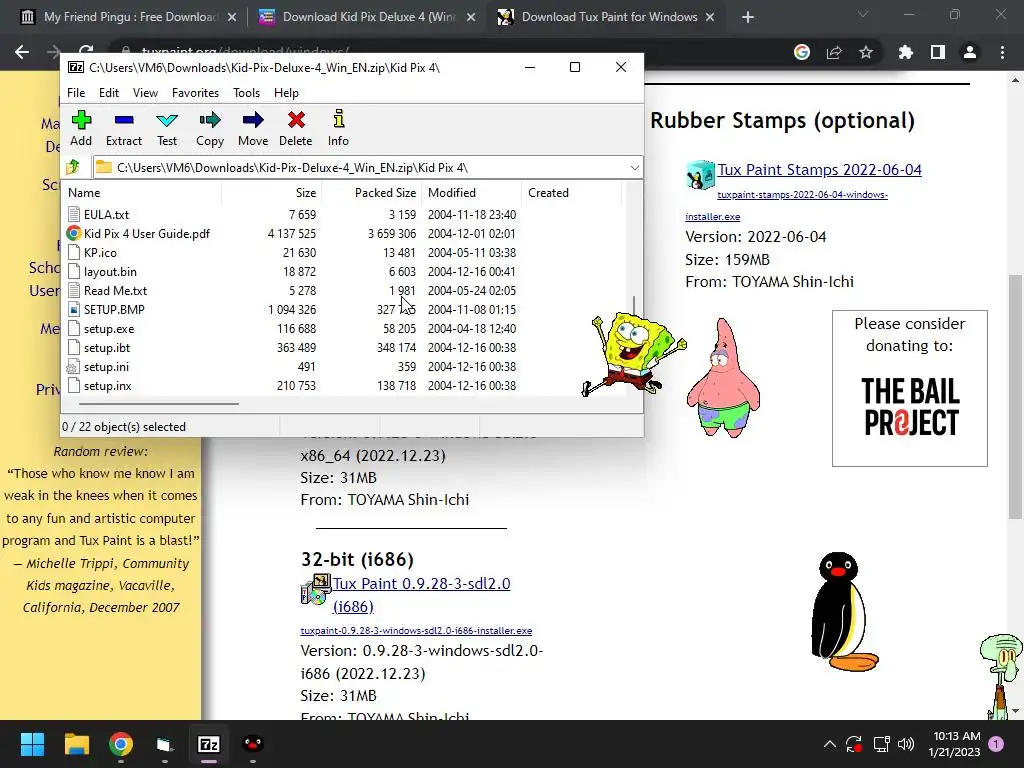Click the Chrome back arrow
The width and height of the screenshot is (1024, 768).
(22, 52)
